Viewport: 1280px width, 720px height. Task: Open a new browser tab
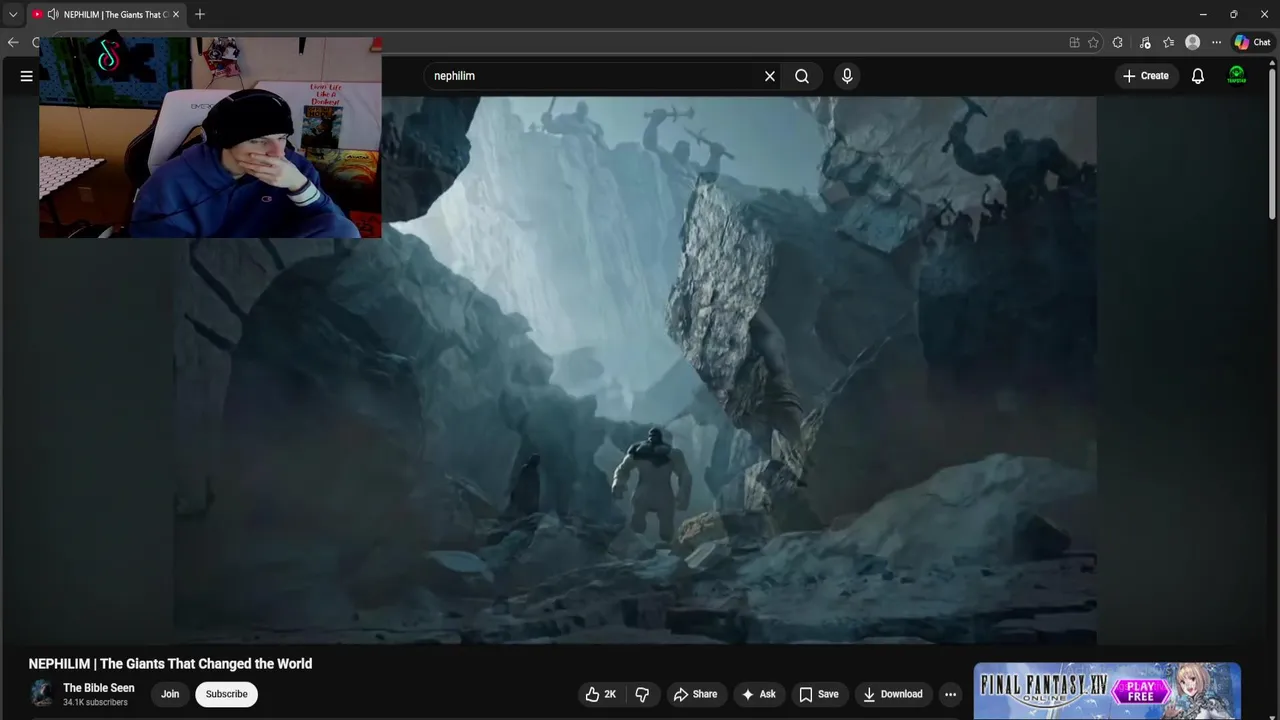(x=200, y=14)
